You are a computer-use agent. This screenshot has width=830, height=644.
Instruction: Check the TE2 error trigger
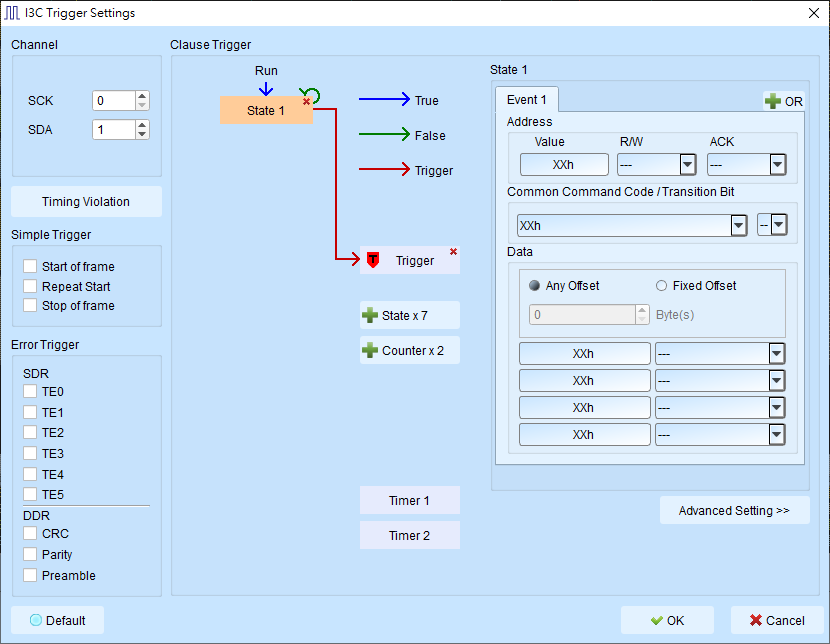coord(30,432)
